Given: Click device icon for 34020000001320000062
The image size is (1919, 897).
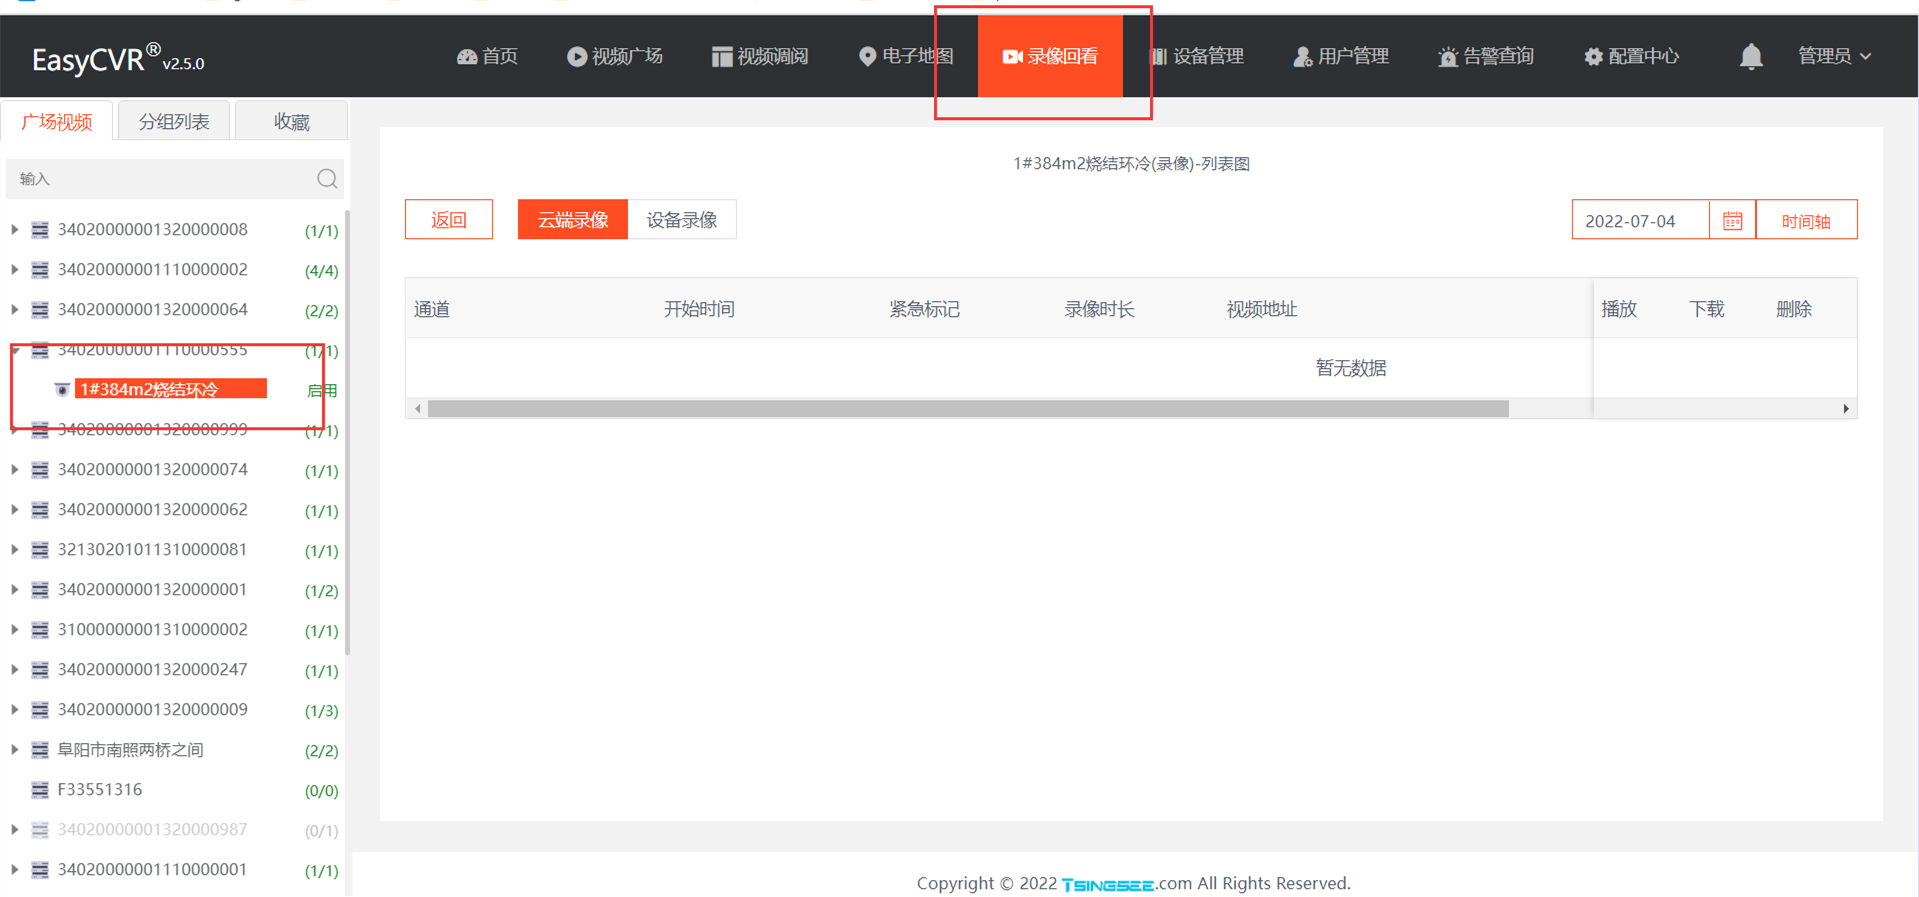Looking at the screenshot, I should (x=40, y=510).
